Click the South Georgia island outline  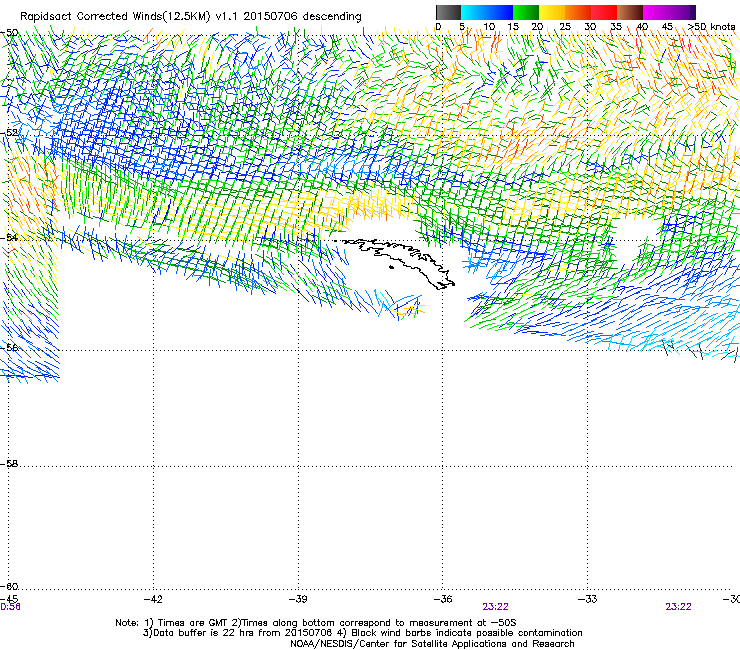point(399,263)
